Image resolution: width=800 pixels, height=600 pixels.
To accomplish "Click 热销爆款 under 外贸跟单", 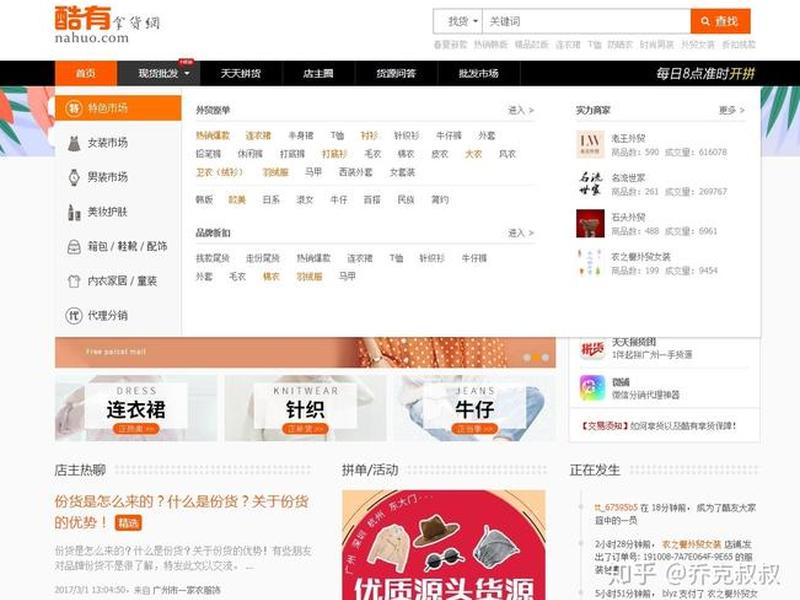I will tap(213, 136).
